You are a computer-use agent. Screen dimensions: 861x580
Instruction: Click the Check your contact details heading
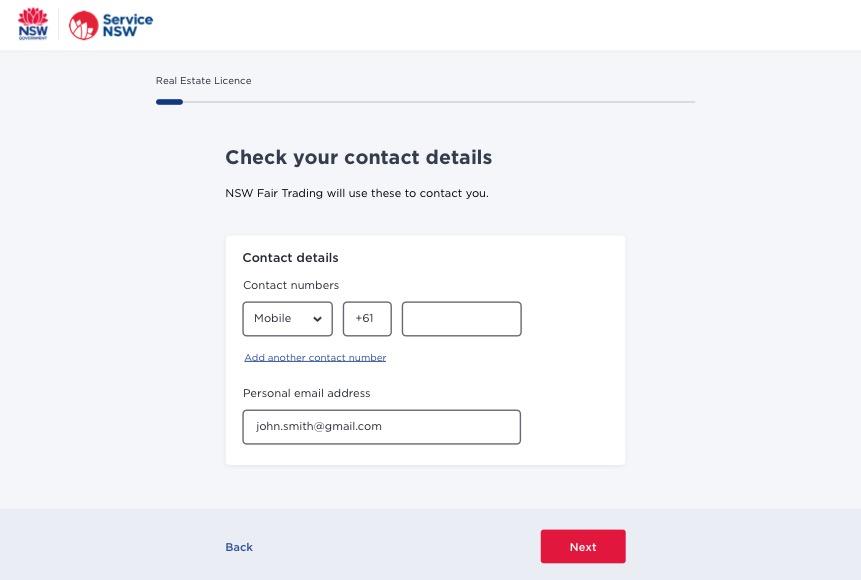359,157
